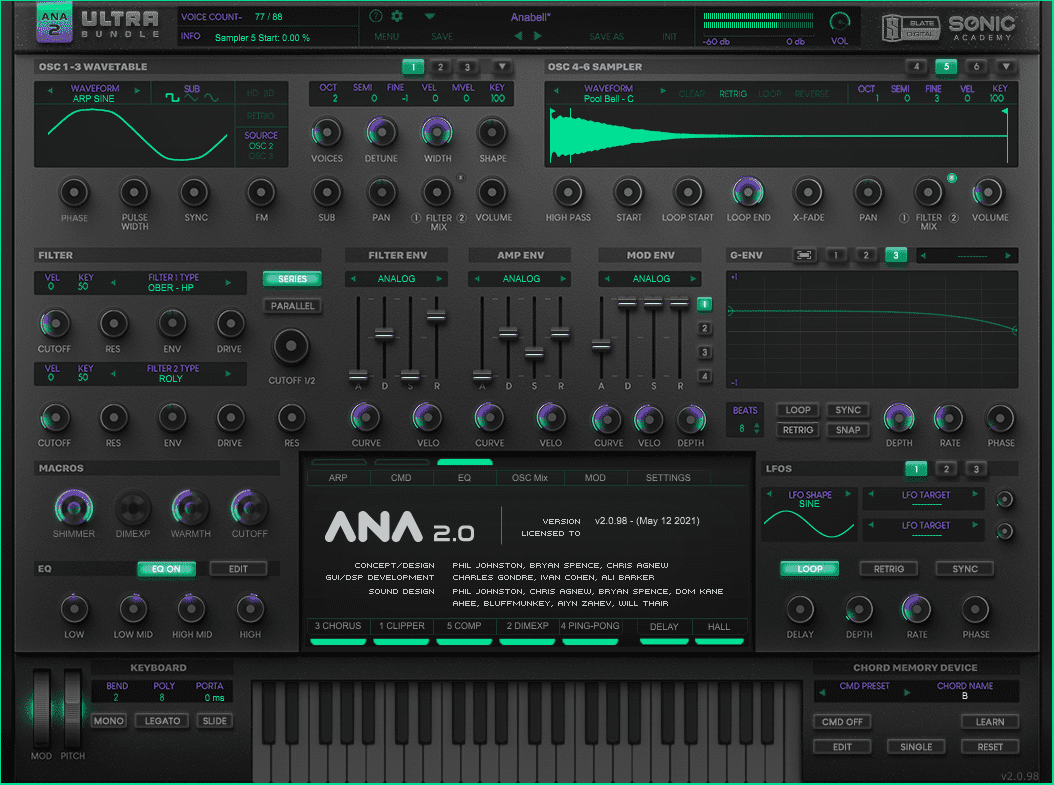
Task: Click next waveform arrow in OSC 4-6 sampler
Action: tap(663, 90)
